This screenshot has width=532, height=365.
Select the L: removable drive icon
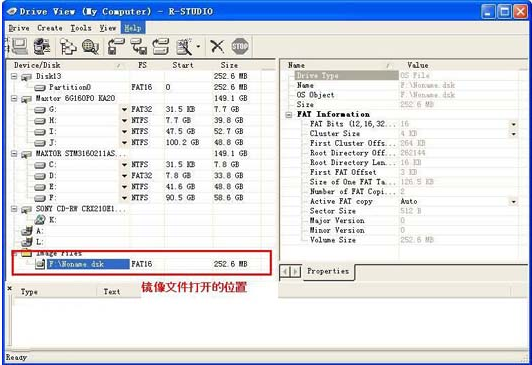26,242
